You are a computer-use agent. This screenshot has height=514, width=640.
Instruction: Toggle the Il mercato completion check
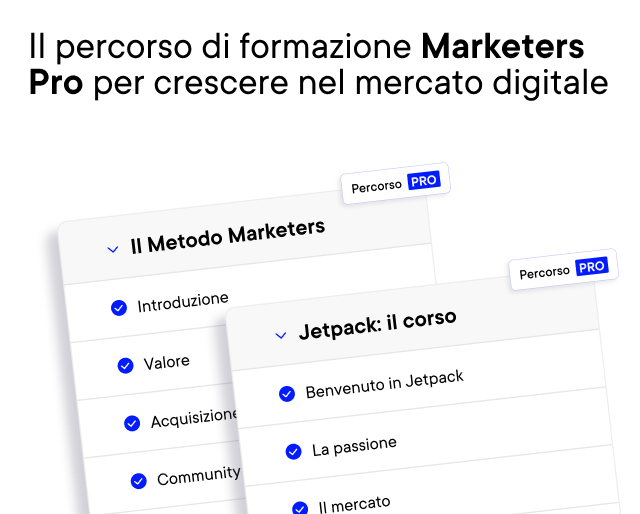tap(300, 508)
